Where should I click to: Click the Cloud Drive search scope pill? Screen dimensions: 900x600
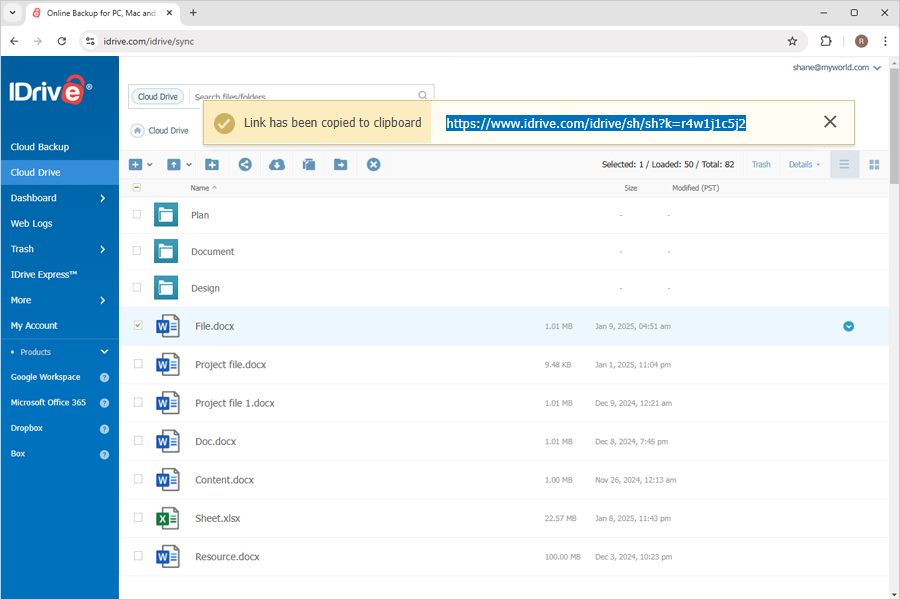[158, 96]
